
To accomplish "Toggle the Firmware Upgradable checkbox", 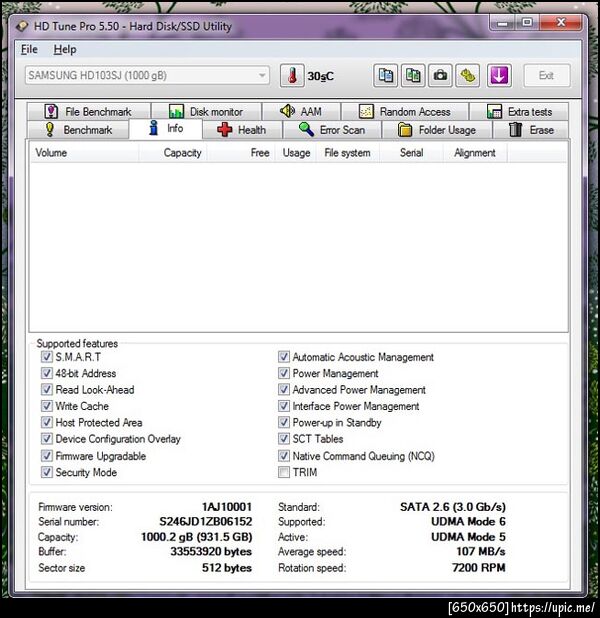I will (x=47, y=456).
